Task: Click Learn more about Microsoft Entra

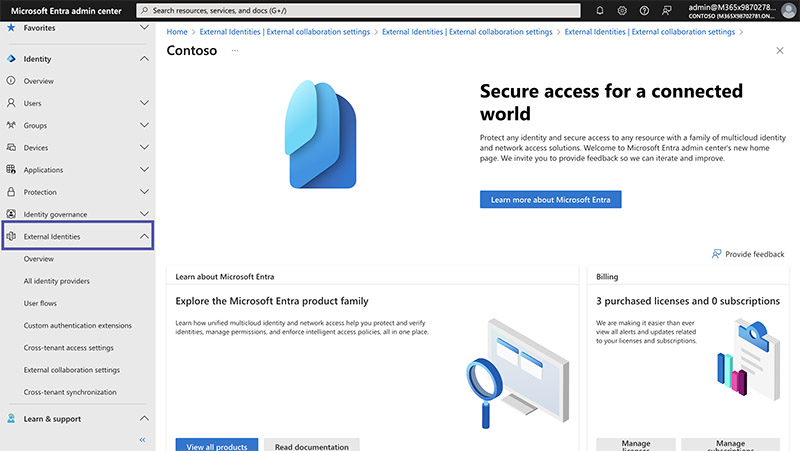Action: pos(551,199)
